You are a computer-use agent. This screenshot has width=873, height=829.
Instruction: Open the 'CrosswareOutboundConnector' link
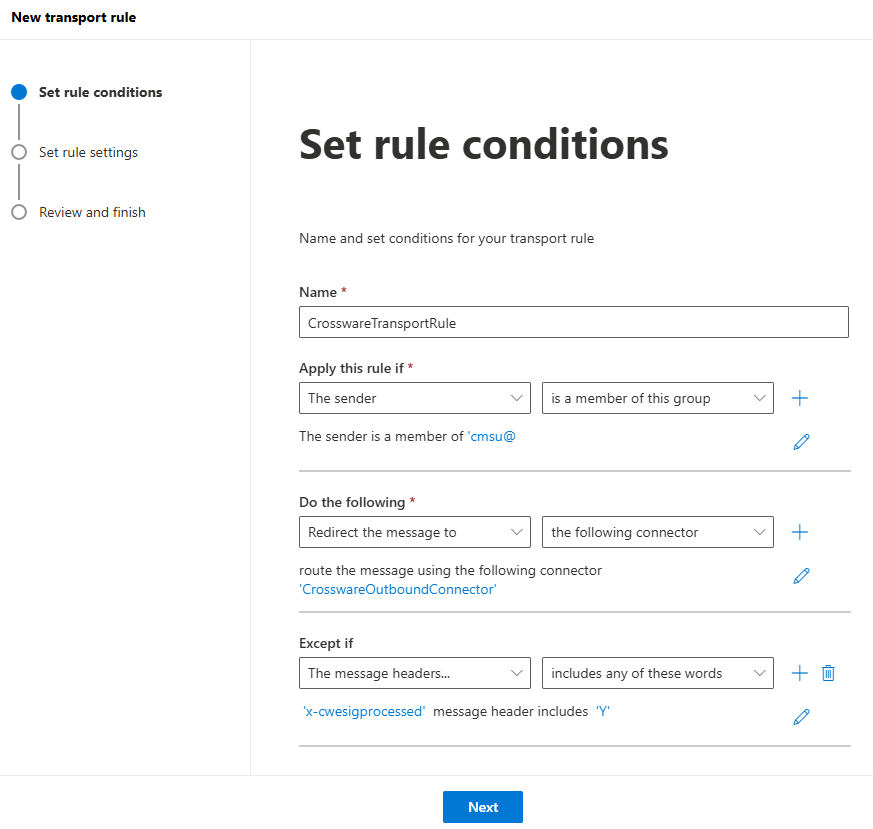click(x=398, y=589)
